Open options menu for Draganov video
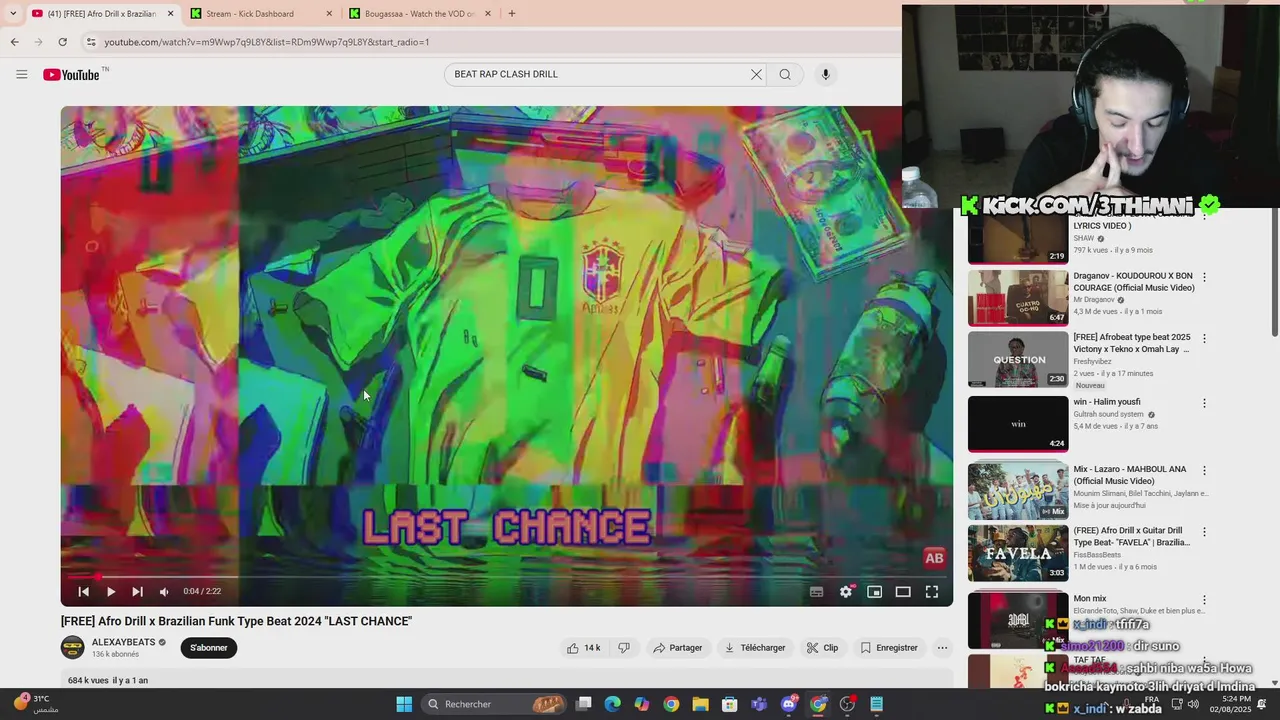 (1204, 277)
